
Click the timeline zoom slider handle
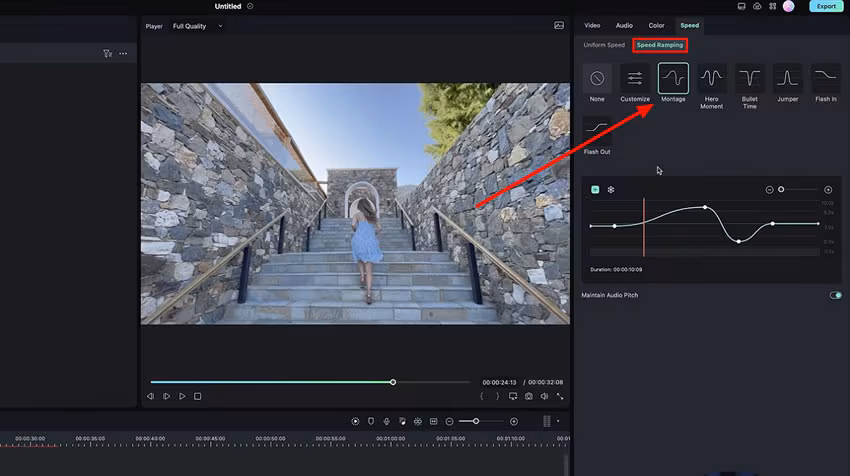pyautogui.click(x=475, y=421)
